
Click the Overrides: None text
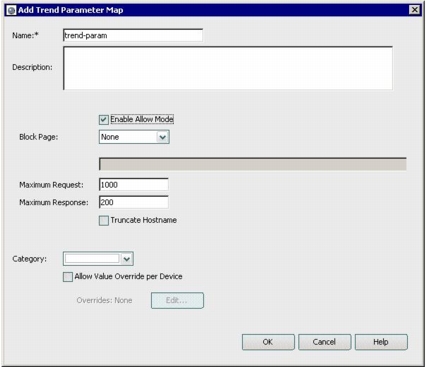pos(104,300)
